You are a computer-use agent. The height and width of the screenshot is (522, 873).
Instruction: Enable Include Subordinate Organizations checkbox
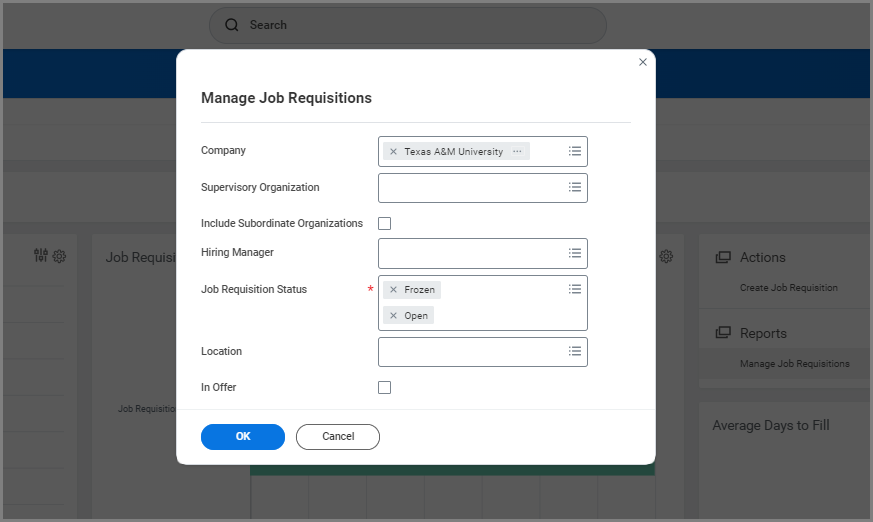pos(384,224)
